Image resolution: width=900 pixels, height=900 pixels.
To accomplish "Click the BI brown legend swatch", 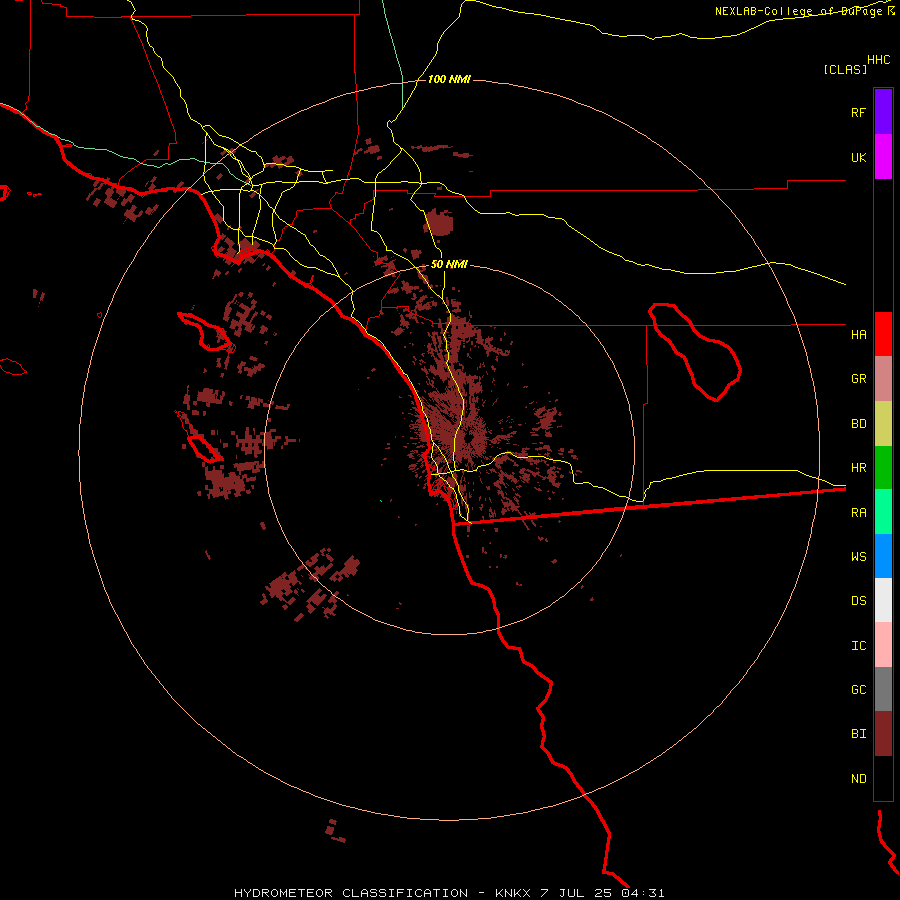I will click(x=883, y=734).
